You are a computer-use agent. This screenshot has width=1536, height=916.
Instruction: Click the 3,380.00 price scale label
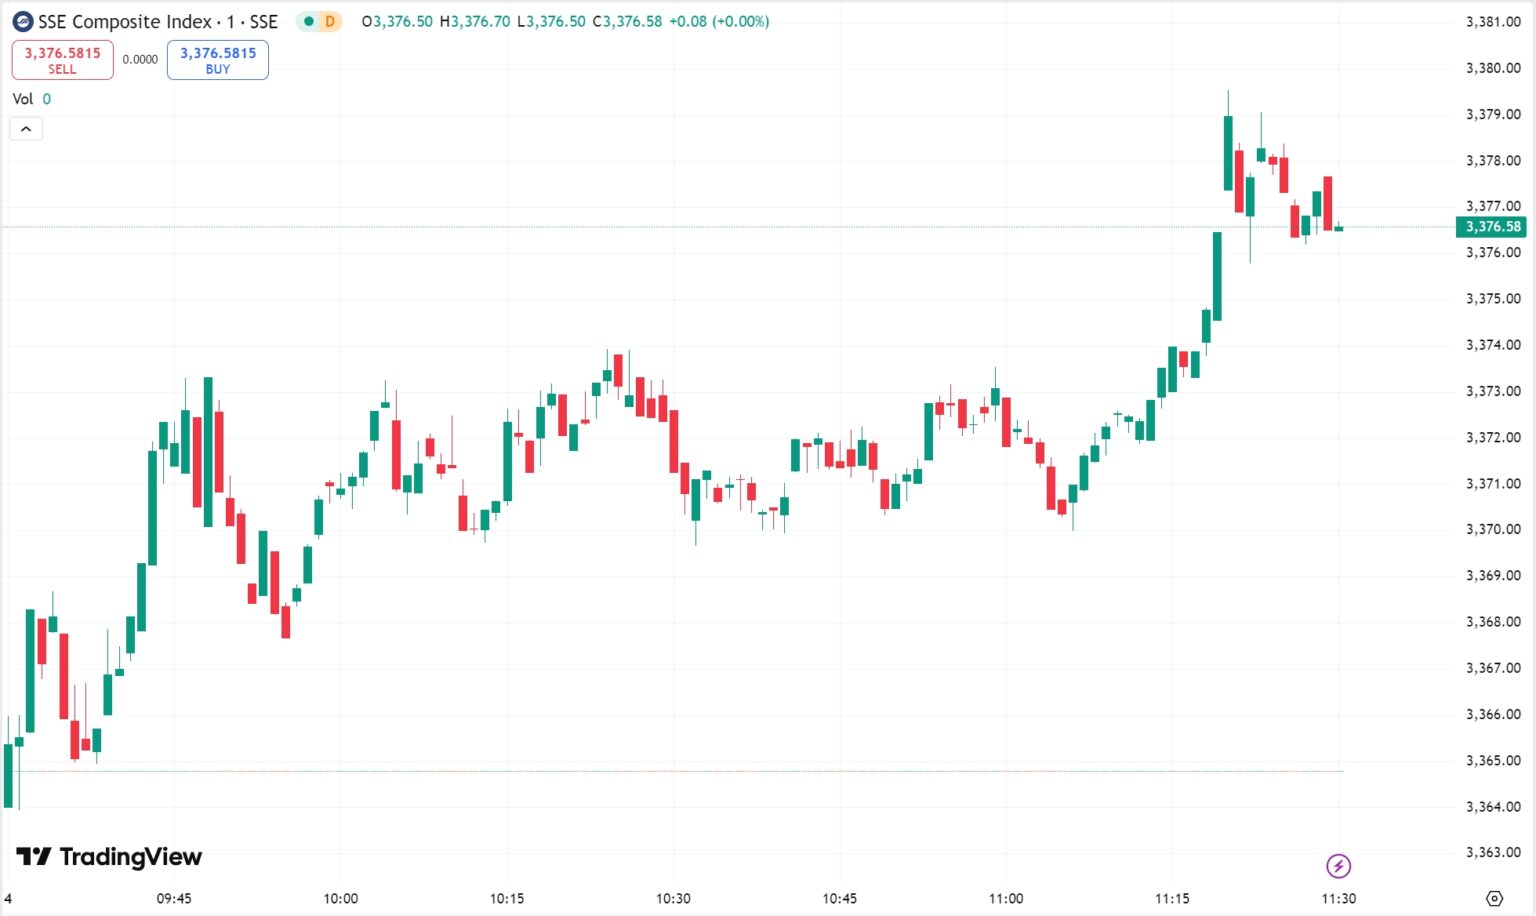[1493, 68]
